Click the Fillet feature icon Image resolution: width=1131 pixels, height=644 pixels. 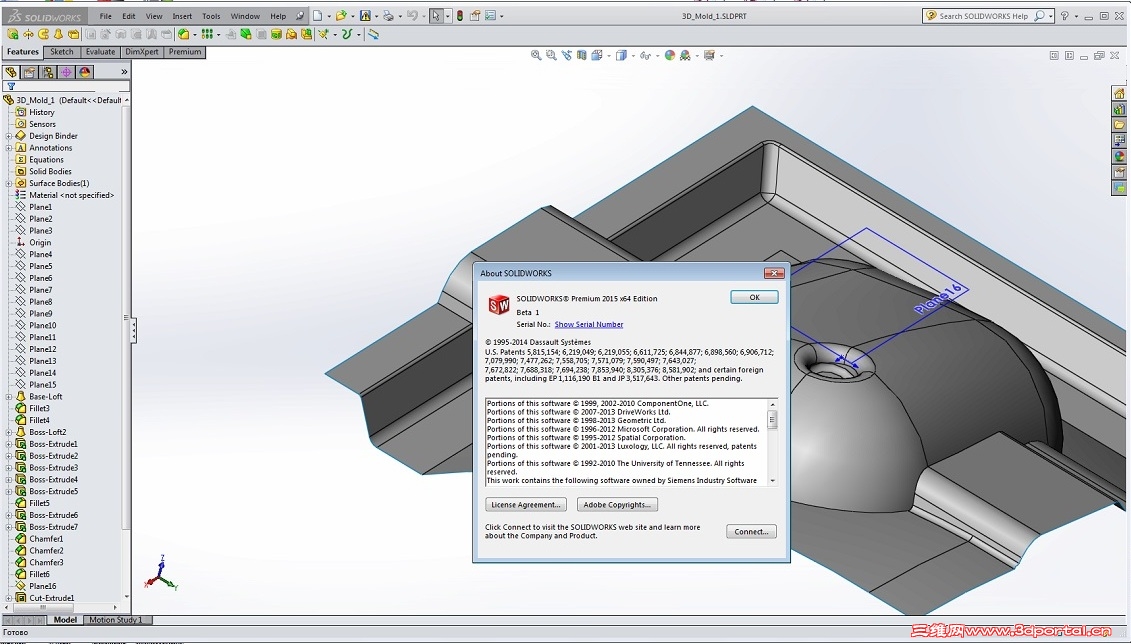[183, 34]
